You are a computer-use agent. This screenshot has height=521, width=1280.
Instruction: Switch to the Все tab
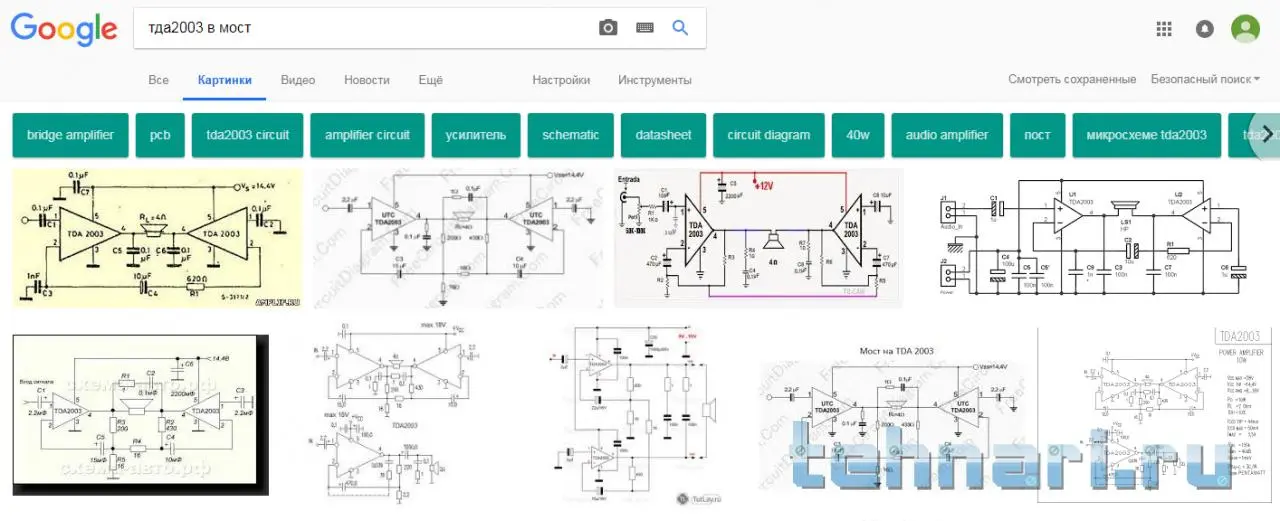pos(158,80)
